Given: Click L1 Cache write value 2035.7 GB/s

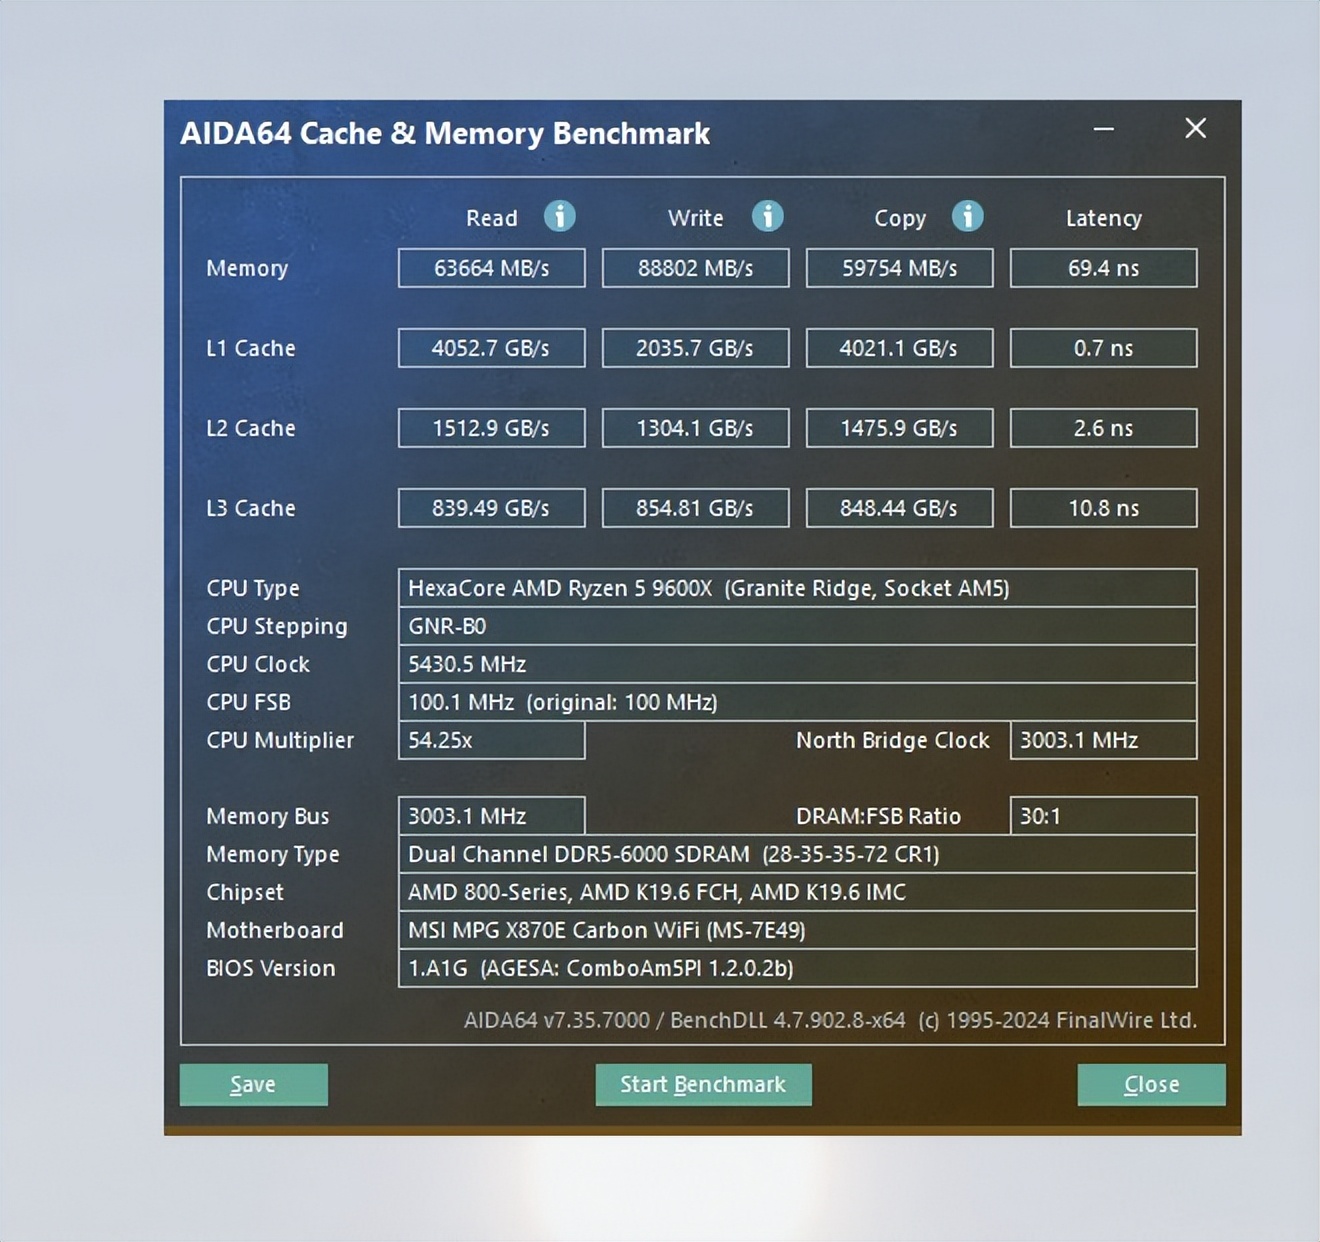Looking at the screenshot, I should coord(695,348).
